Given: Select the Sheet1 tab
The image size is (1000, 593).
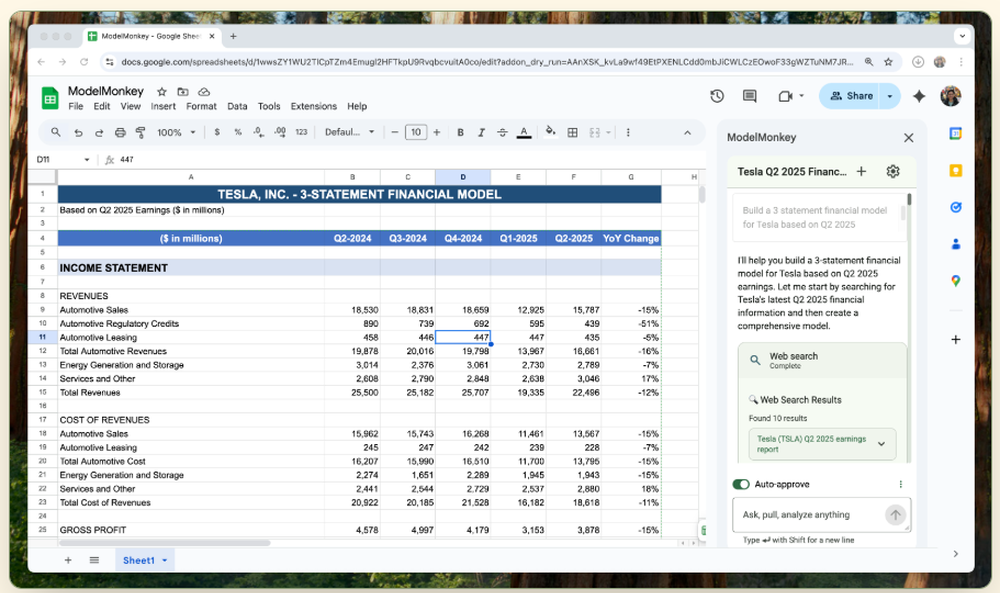Looking at the screenshot, I should pos(139,561).
